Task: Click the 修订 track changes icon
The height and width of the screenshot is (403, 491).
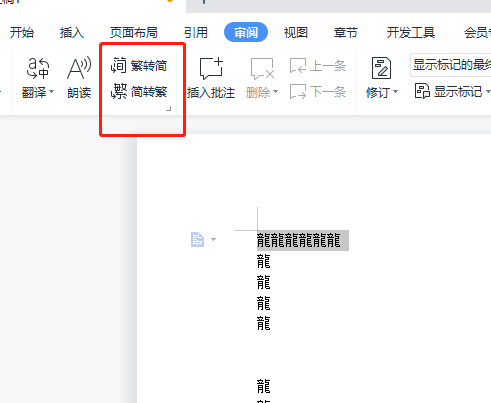Action: (x=381, y=68)
